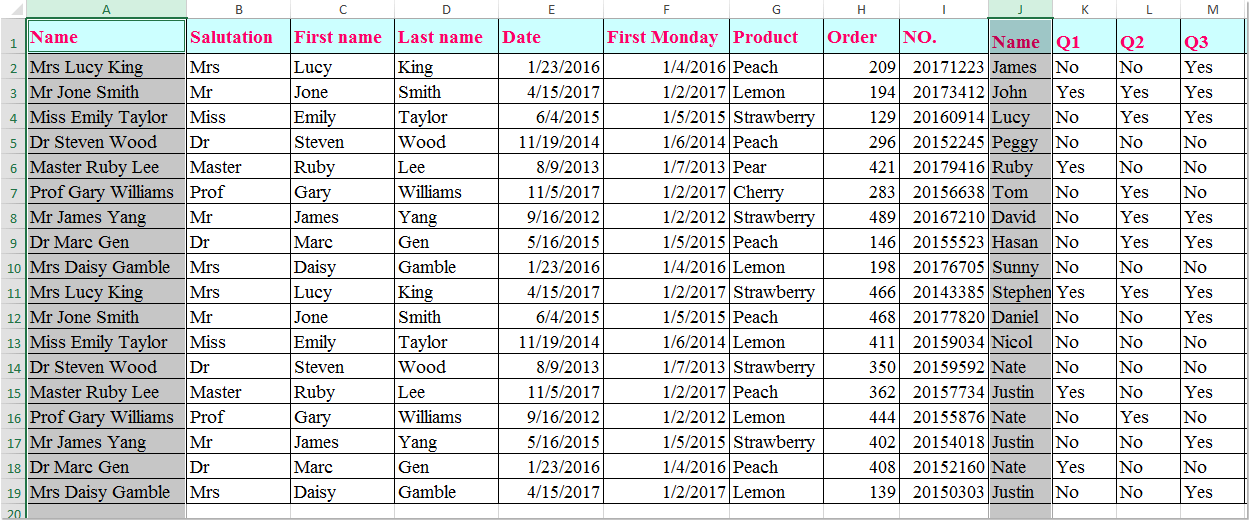This screenshot has width=1249, height=520.
Task: Click the "Salutation" header cell
Action: [x=238, y=37]
